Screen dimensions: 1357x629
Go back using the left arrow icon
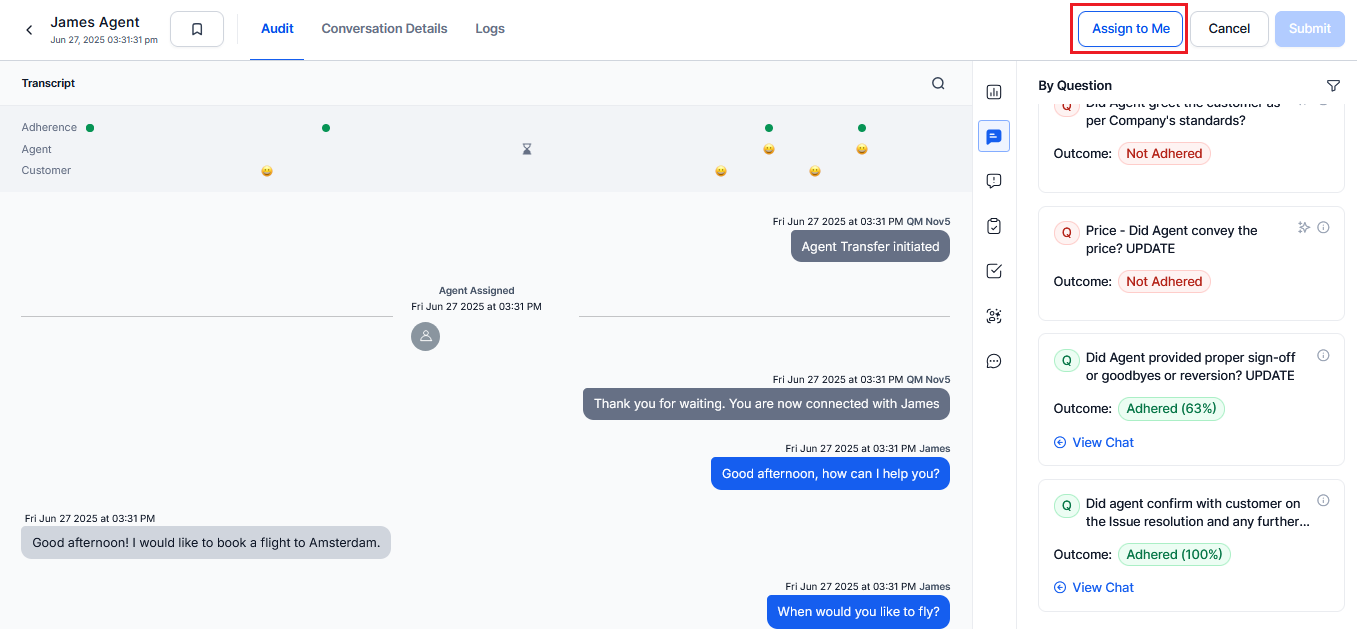pyautogui.click(x=29, y=30)
